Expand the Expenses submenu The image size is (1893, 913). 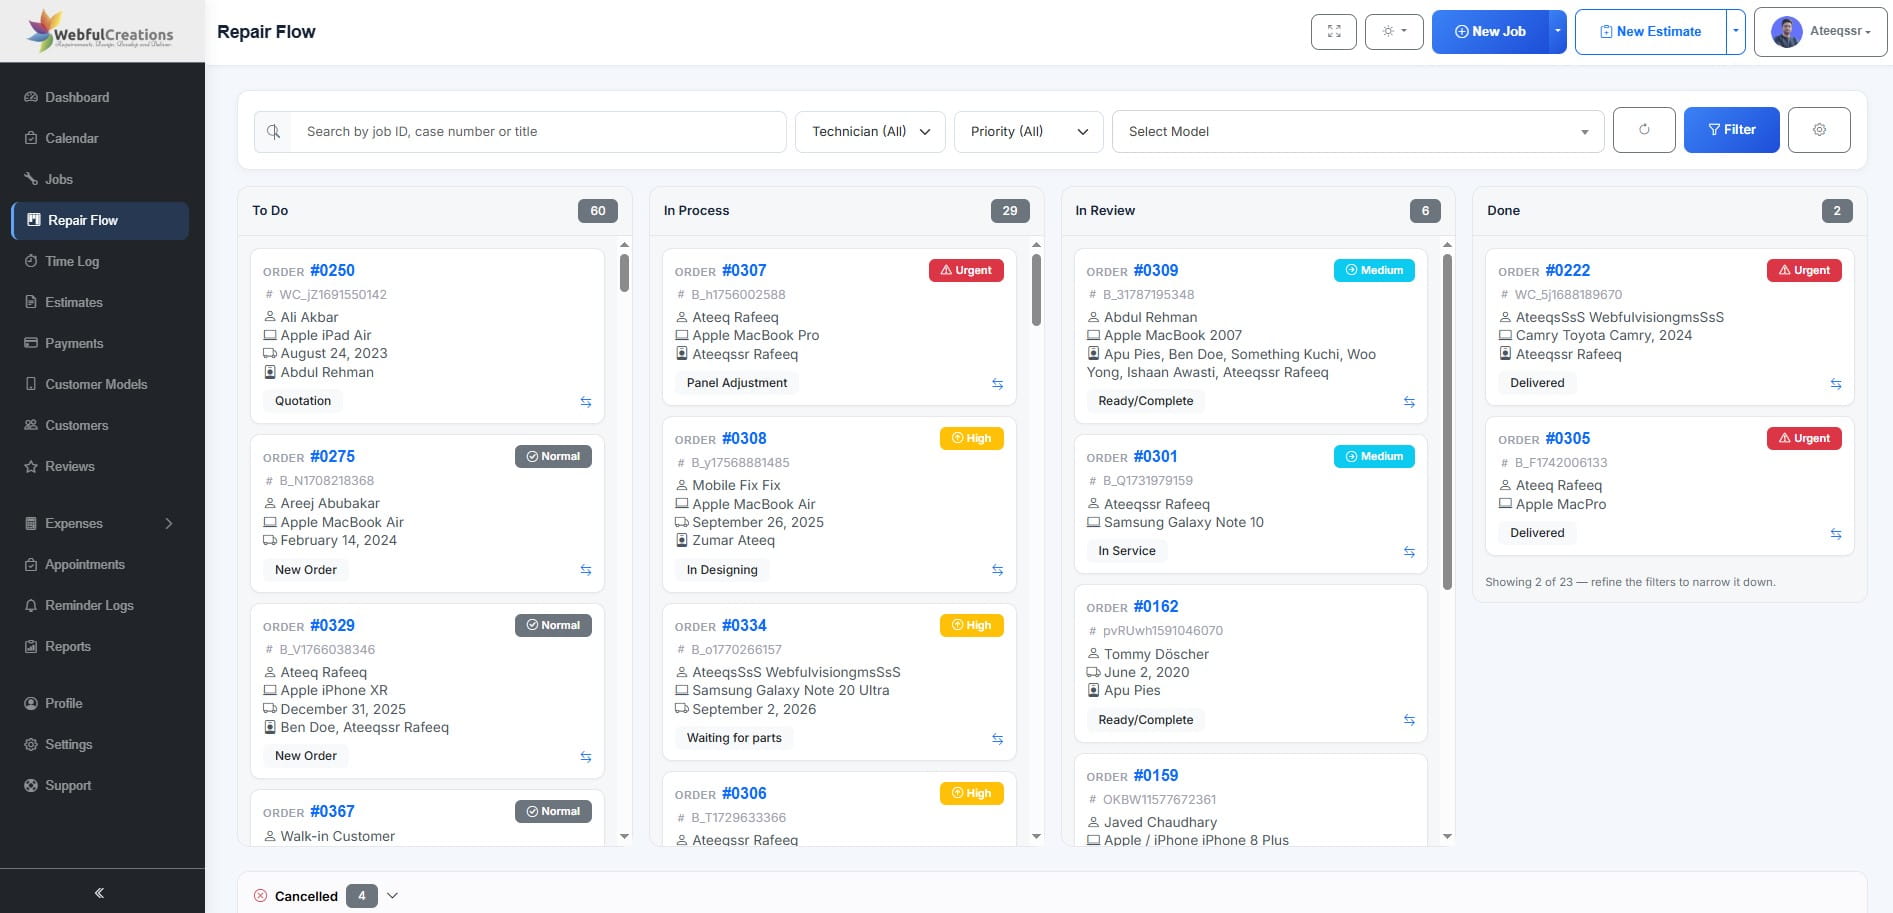click(x=169, y=524)
